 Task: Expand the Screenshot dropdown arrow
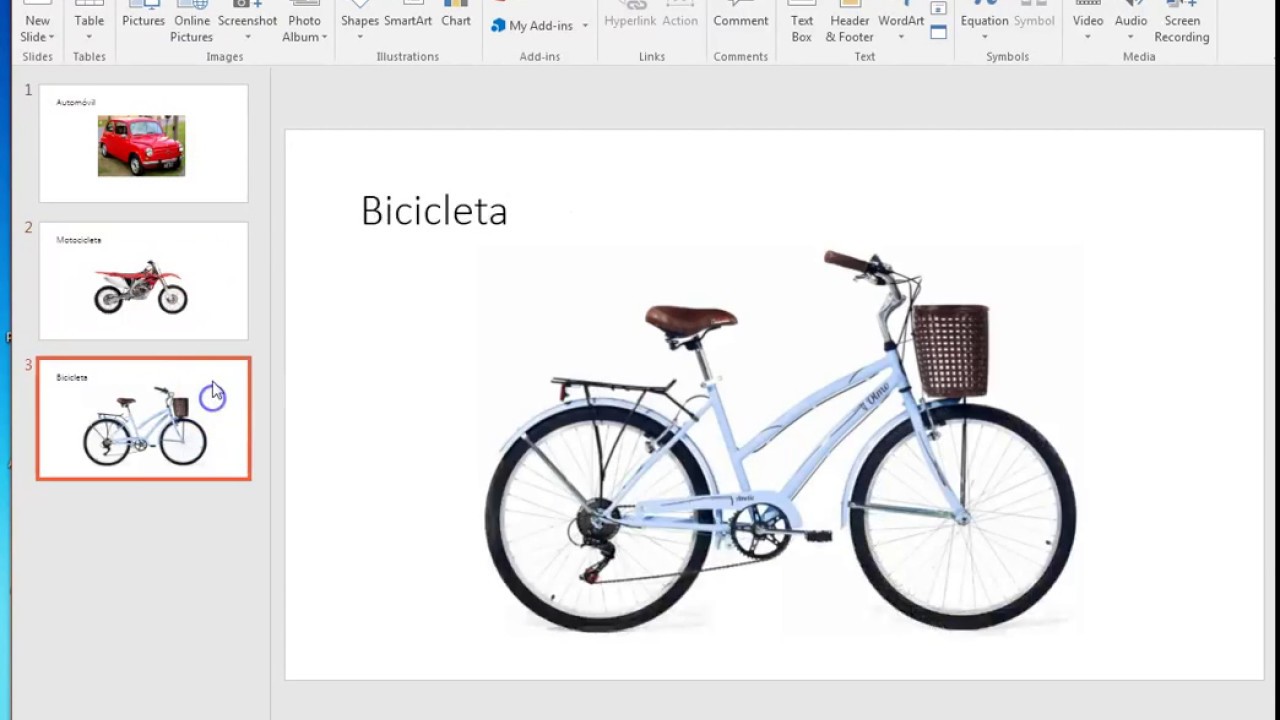pos(247,38)
